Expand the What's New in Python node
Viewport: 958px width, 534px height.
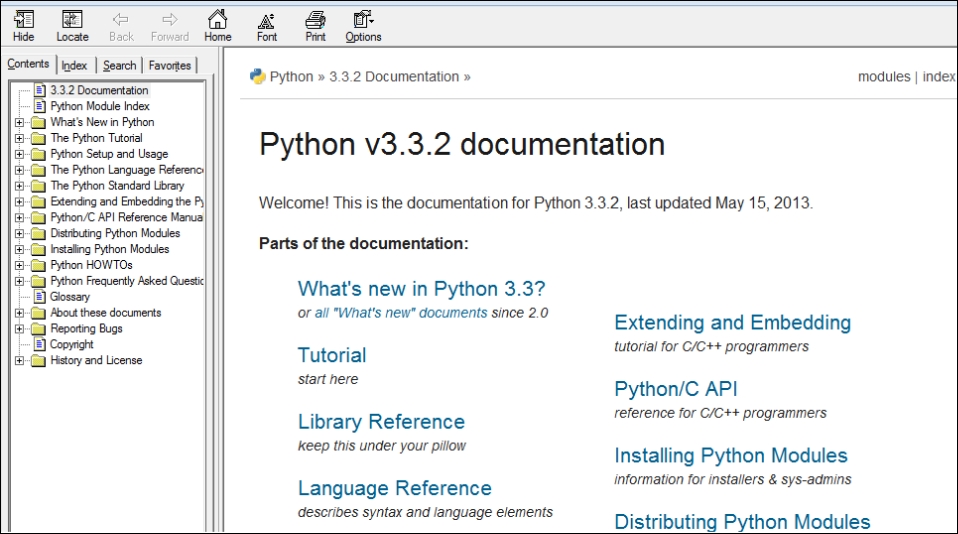(20, 122)
